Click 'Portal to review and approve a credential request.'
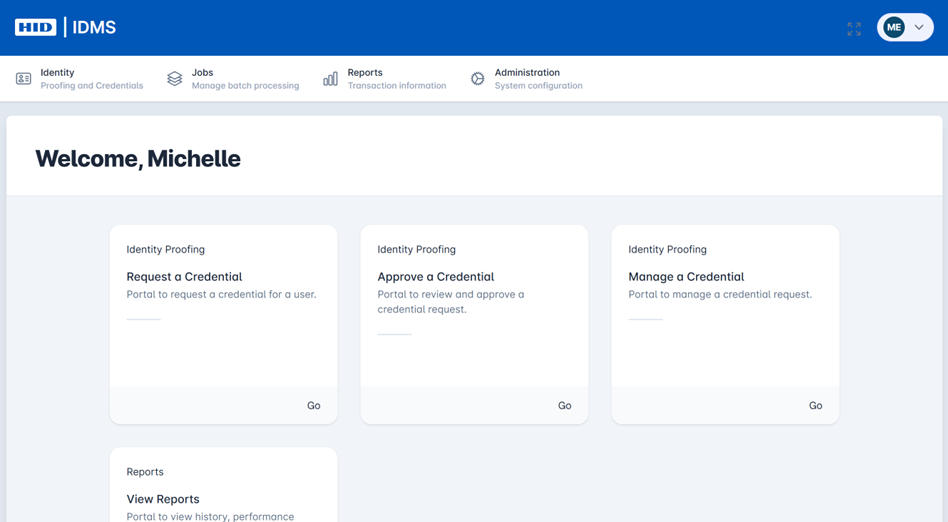Image resolution: width=948 pixels, height=522 pixels. (x=451, y=302)
